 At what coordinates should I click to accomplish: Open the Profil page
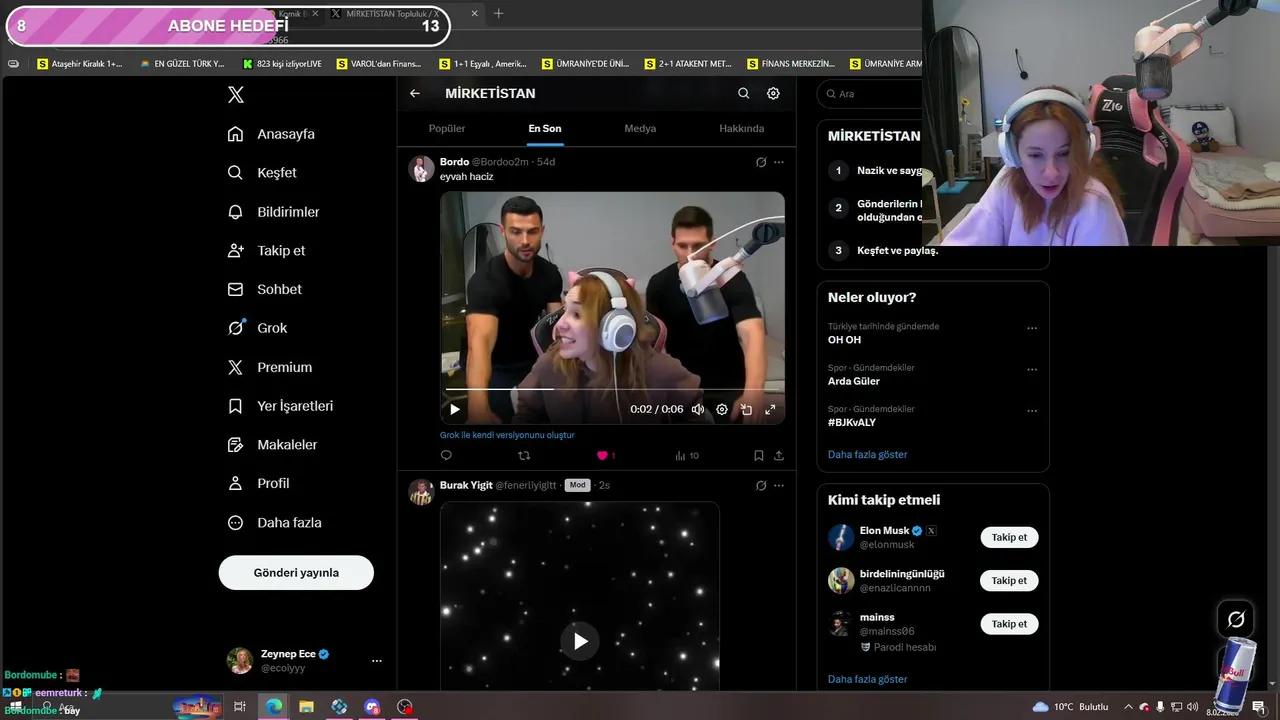[x=258, y=483]
